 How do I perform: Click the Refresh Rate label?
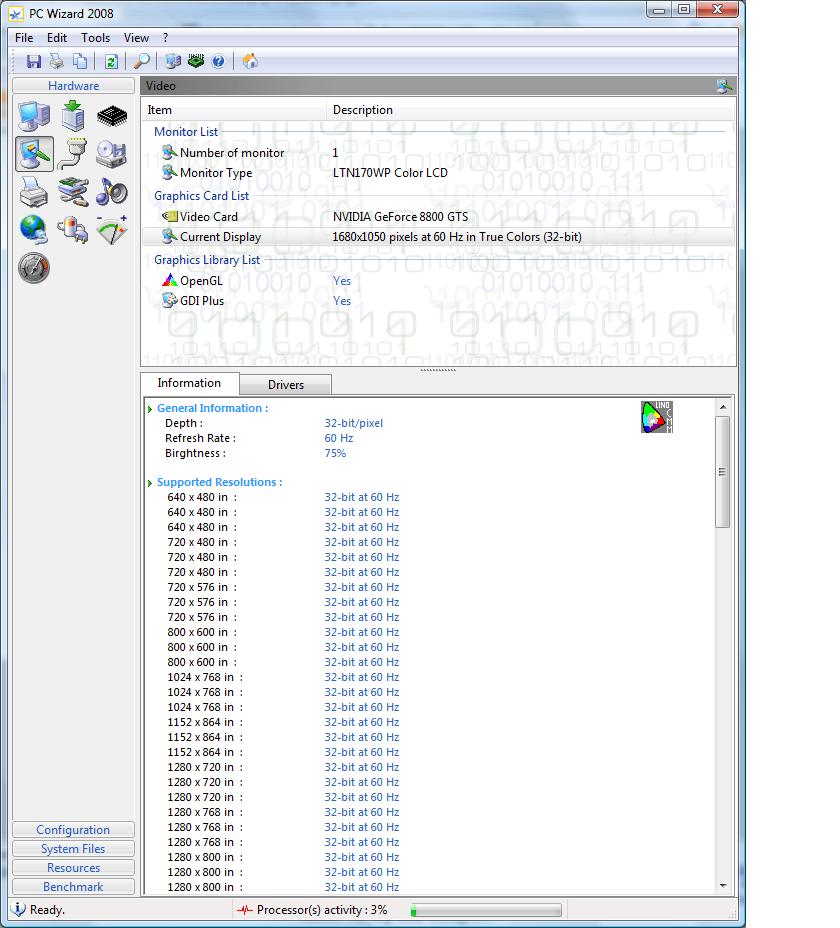click(x=200, y=438)
